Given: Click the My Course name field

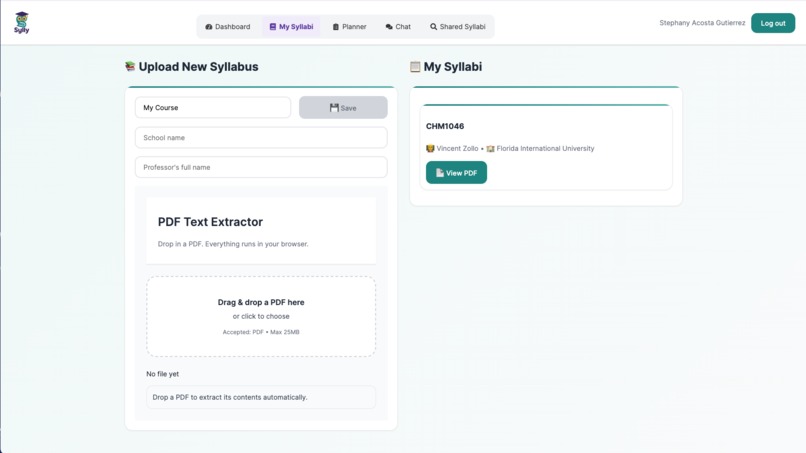Looking at the screenshot, I should [213, 107].
